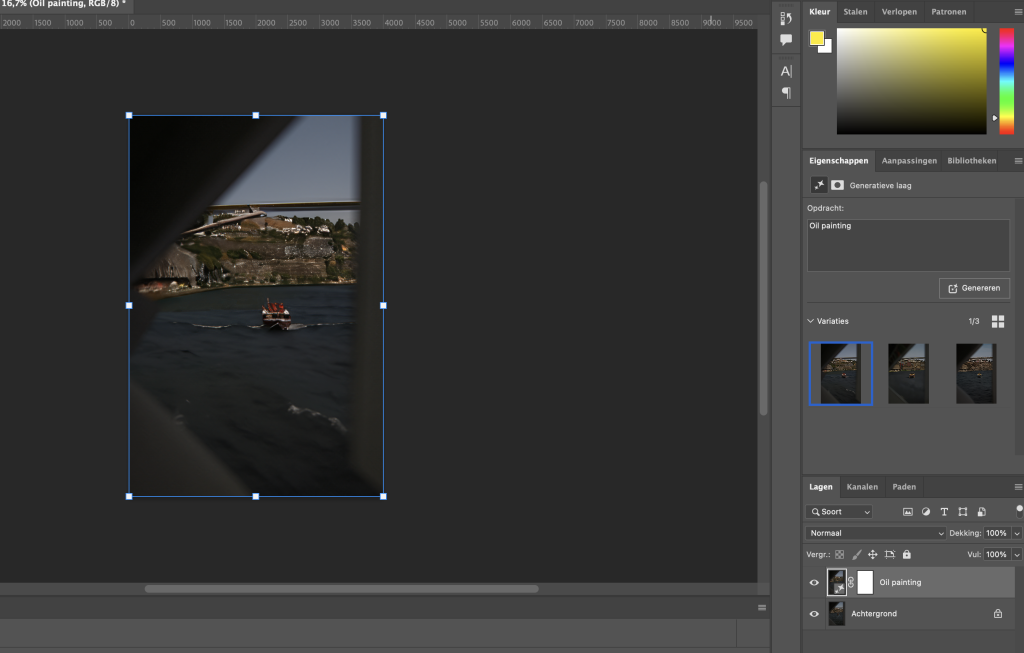Click the lock all icon in Vergr. row
The width and height of the screenshot is (1024, 653).
907,554
